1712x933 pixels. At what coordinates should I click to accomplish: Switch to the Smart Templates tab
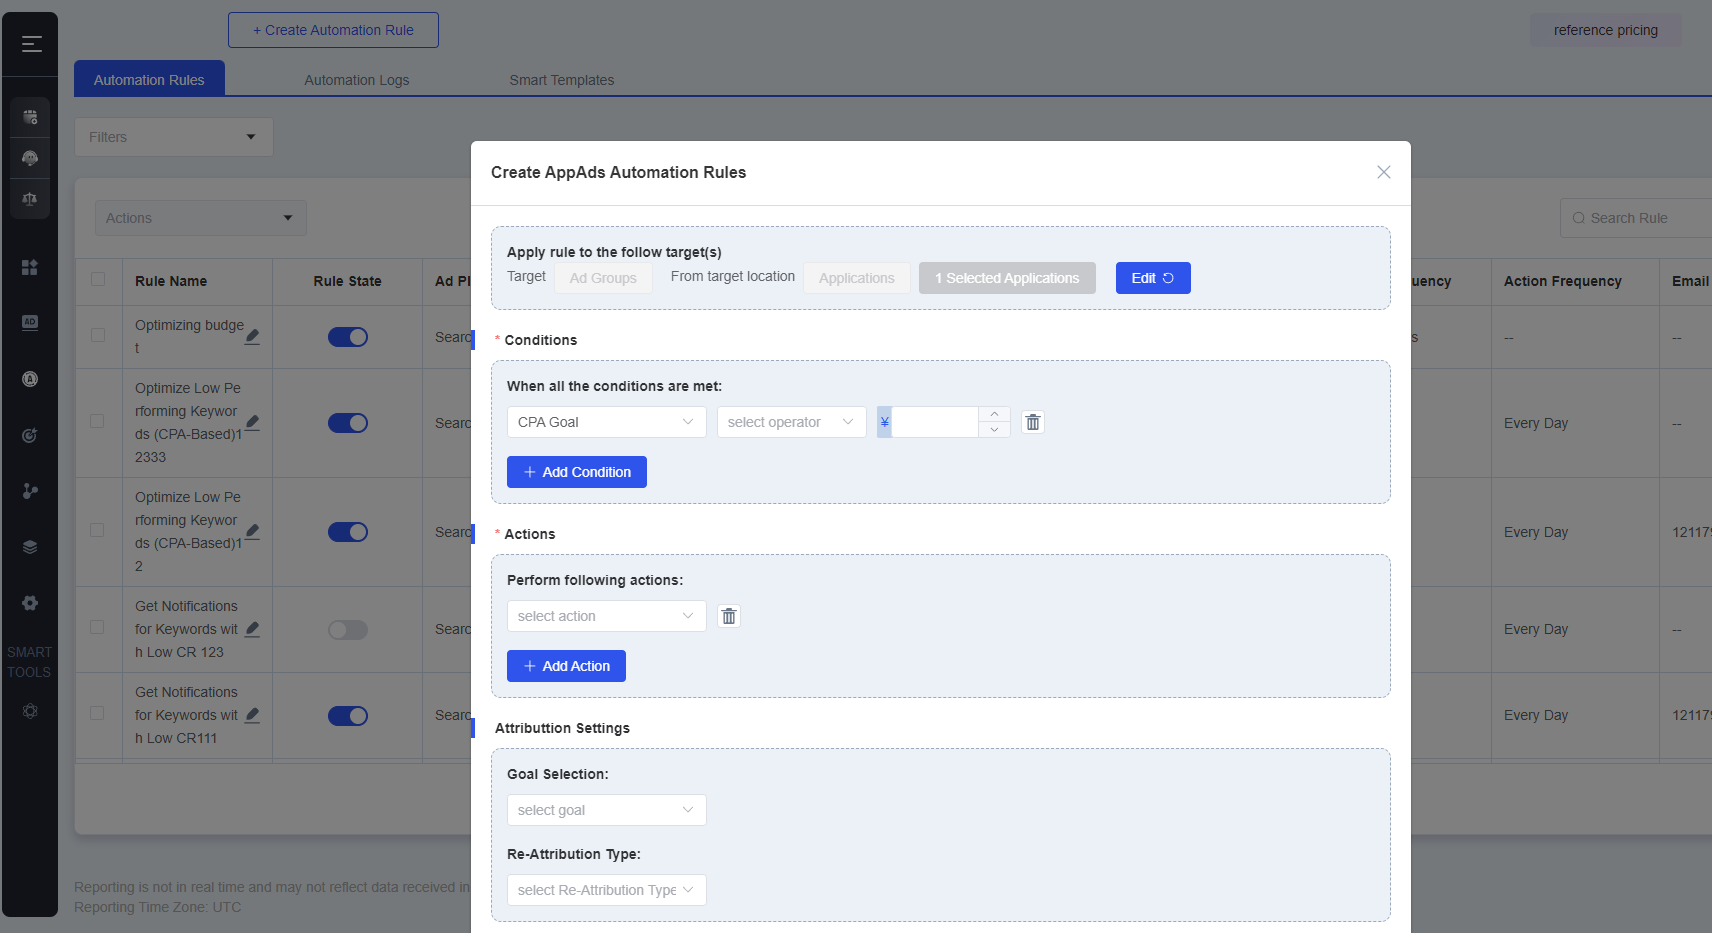pyautogui.click(x=562, y=80)
